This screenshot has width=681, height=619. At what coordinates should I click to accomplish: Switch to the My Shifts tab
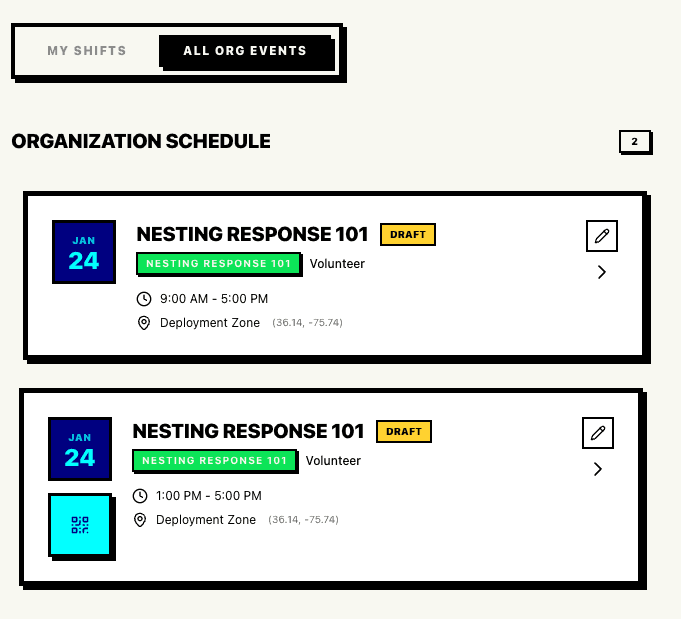[87, 51]
